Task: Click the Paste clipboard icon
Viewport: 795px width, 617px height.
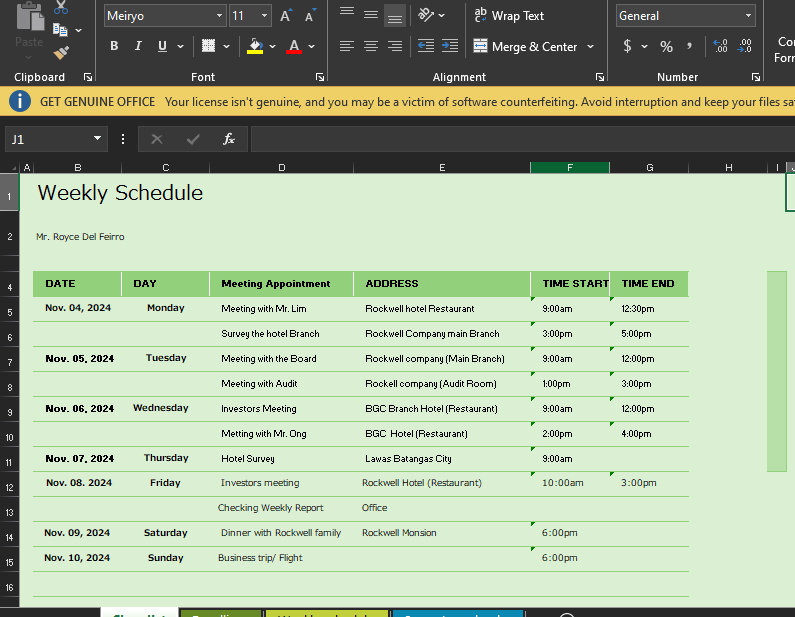Action: [29, 16]
